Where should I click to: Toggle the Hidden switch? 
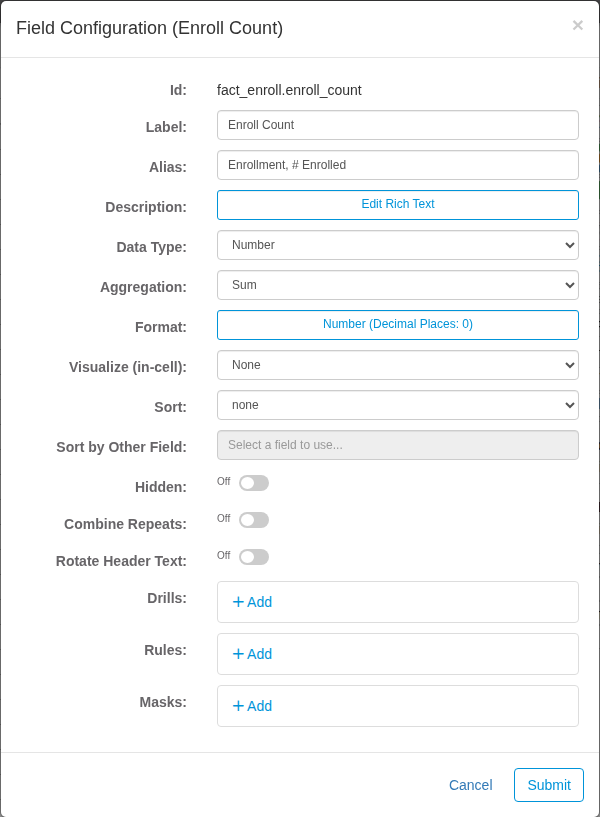pos(254,483)
